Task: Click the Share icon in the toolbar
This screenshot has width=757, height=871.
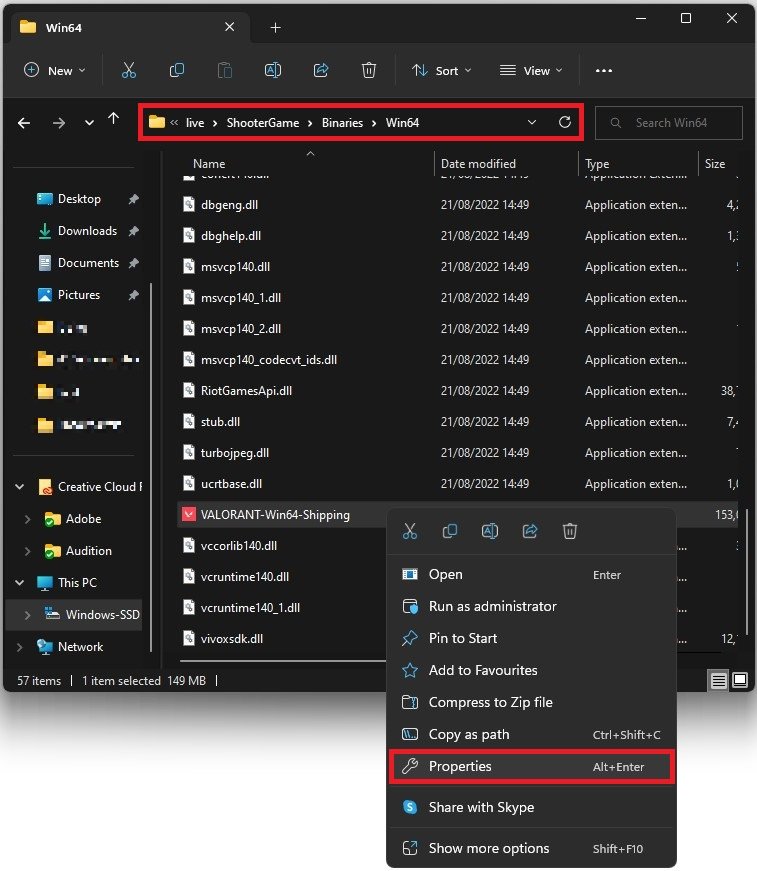Action: pyautogui.click(x=321, y=70)
